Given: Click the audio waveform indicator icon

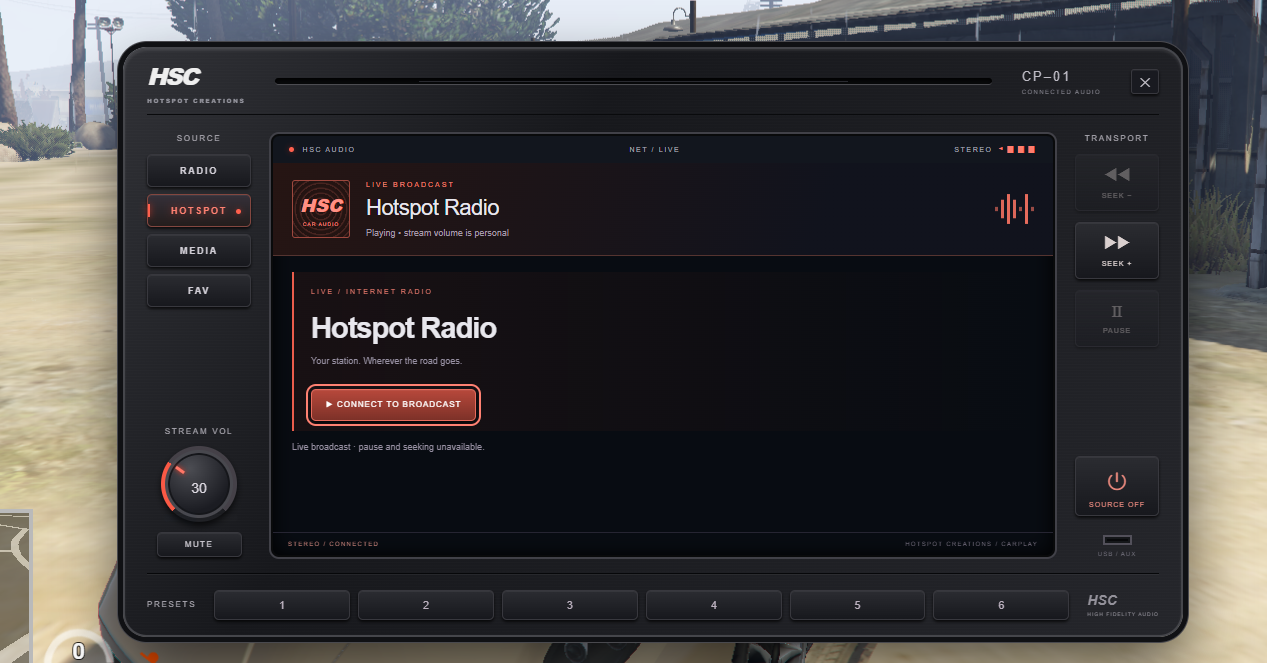Looking at the screenshot, I should click(x=1014, y=209).
